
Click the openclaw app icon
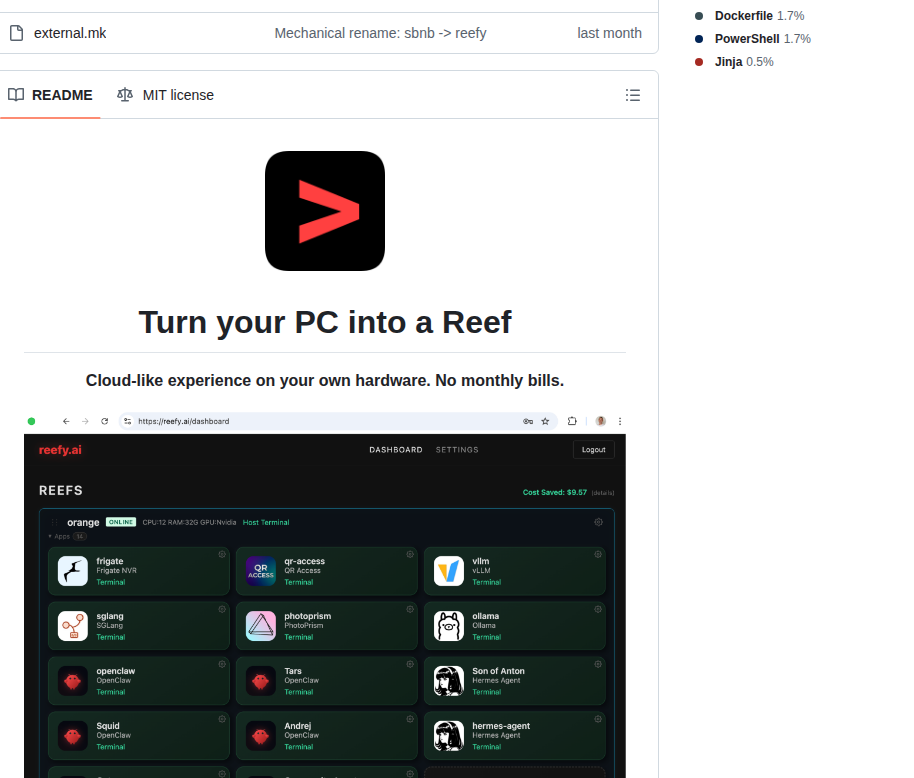73,681
